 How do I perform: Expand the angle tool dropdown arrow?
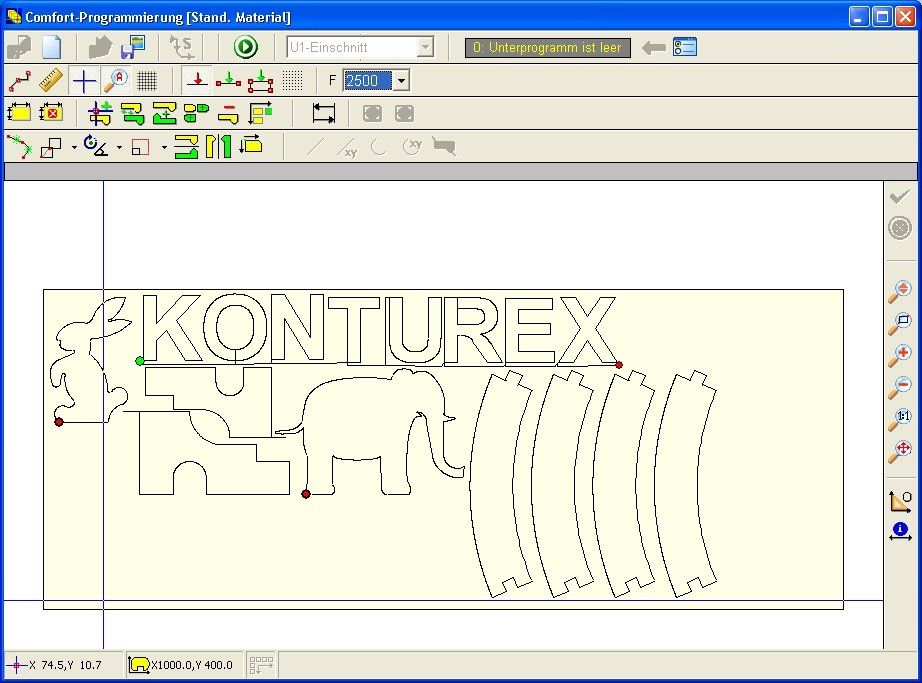pyautogui.click(x=119, y=148)
